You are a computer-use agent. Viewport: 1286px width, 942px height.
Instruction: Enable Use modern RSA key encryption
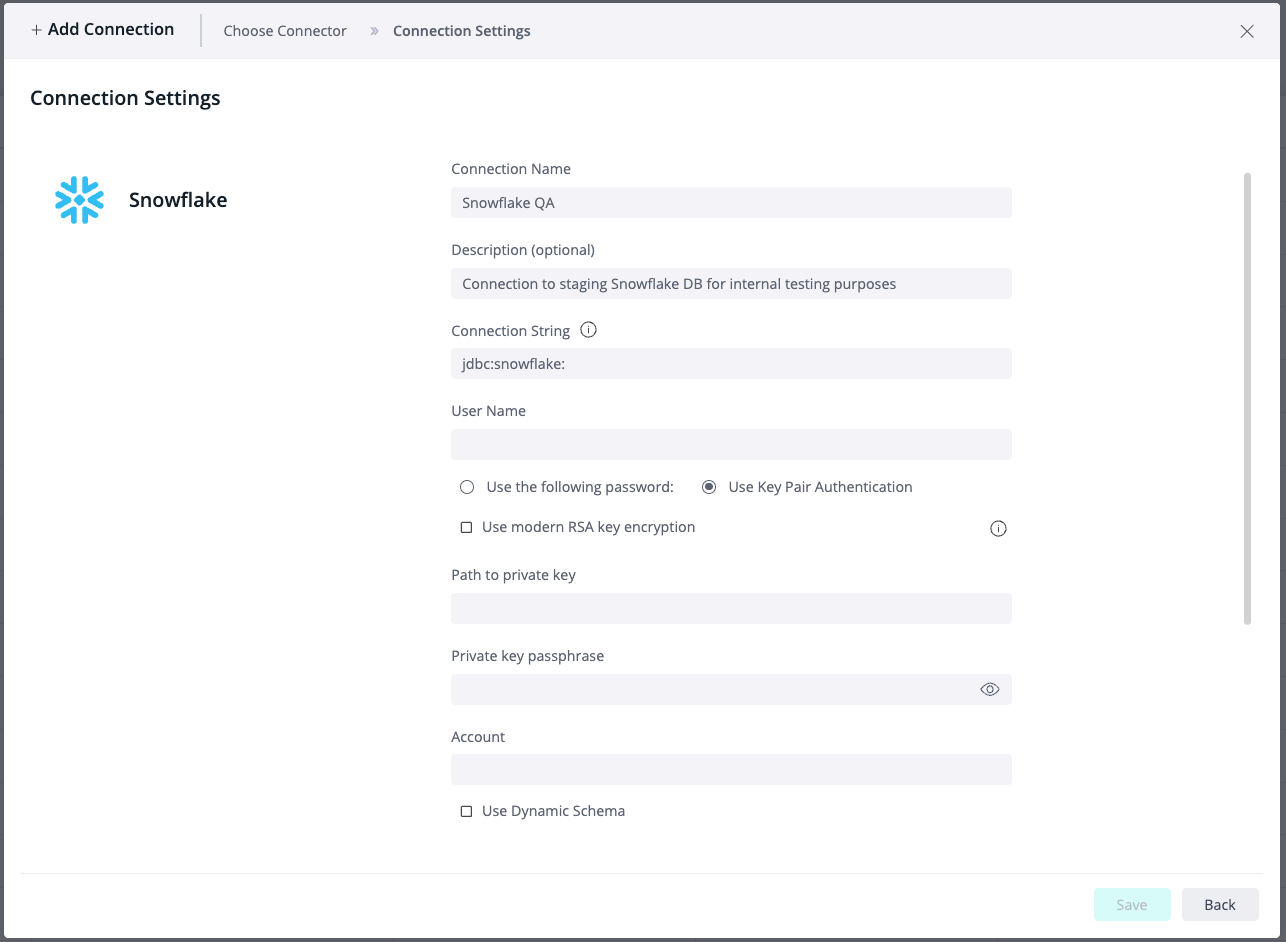click(x=466, y=527)
